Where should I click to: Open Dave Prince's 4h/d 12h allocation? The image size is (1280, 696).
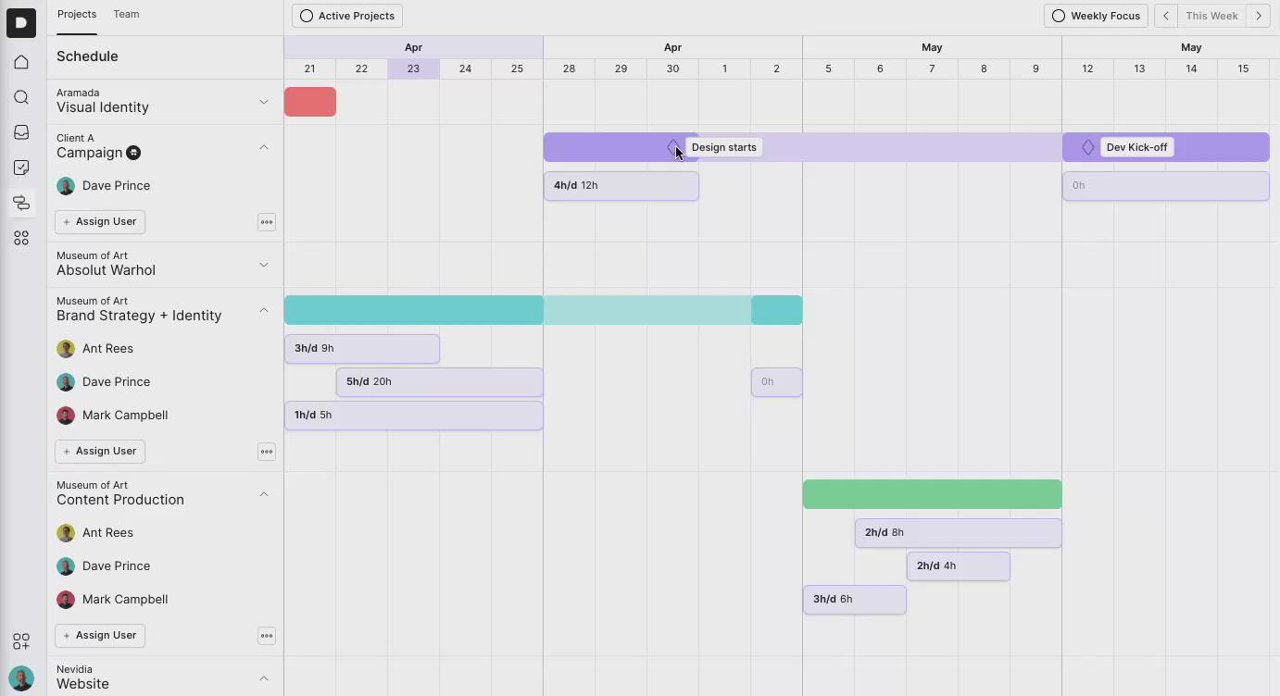click(621, 186)
